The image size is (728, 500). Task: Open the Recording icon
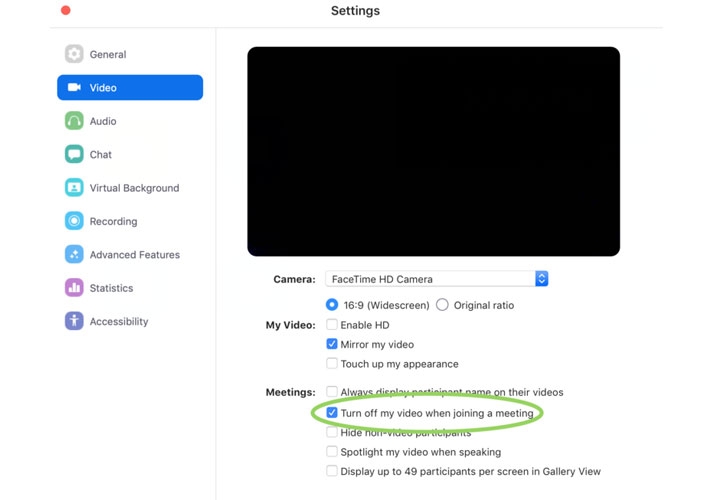click(x=74, y=221)
